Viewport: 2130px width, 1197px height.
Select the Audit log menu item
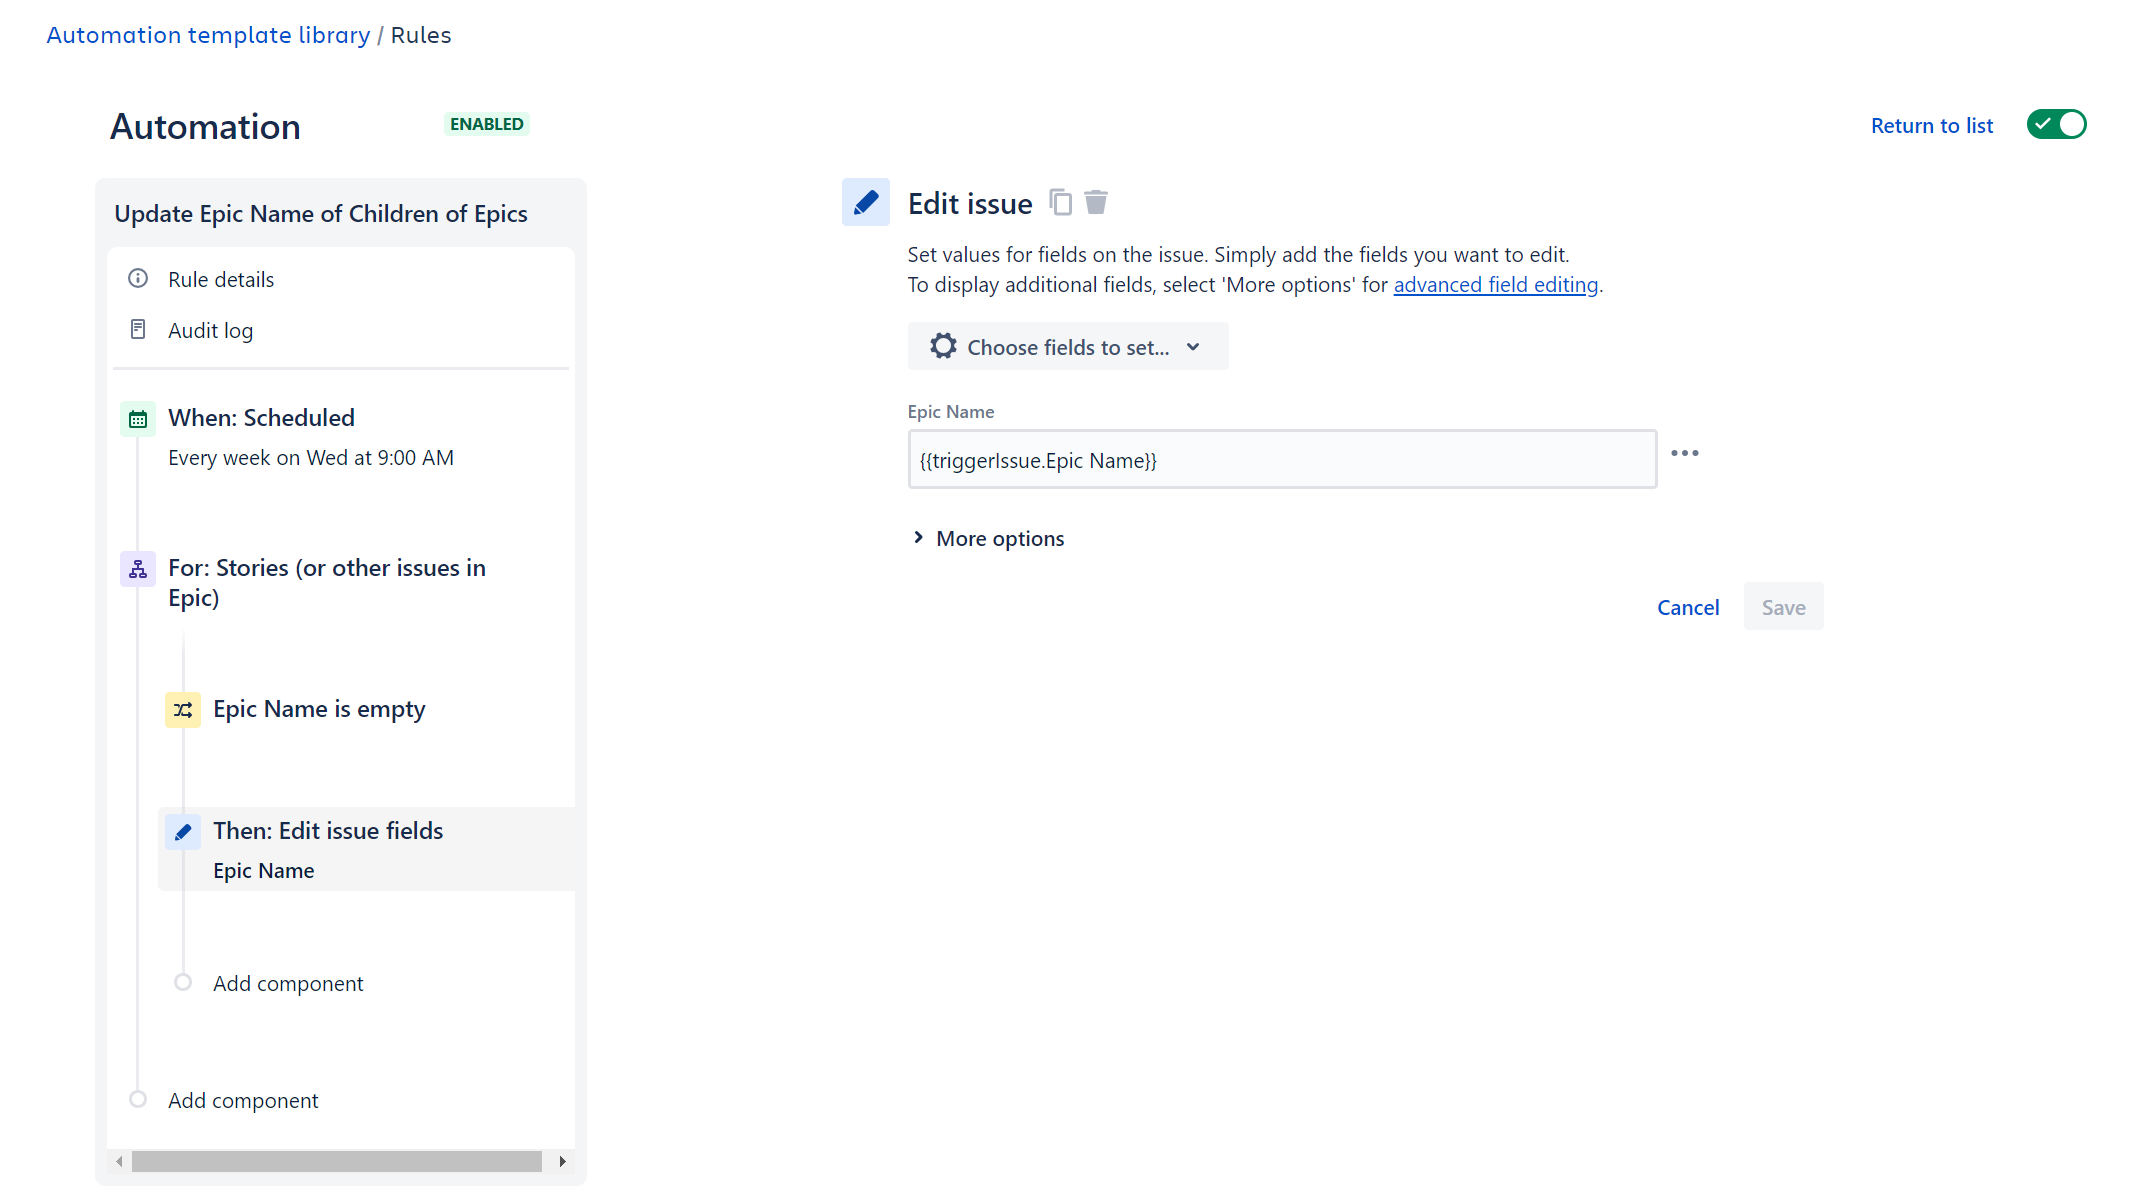click(x=211, y=329)
